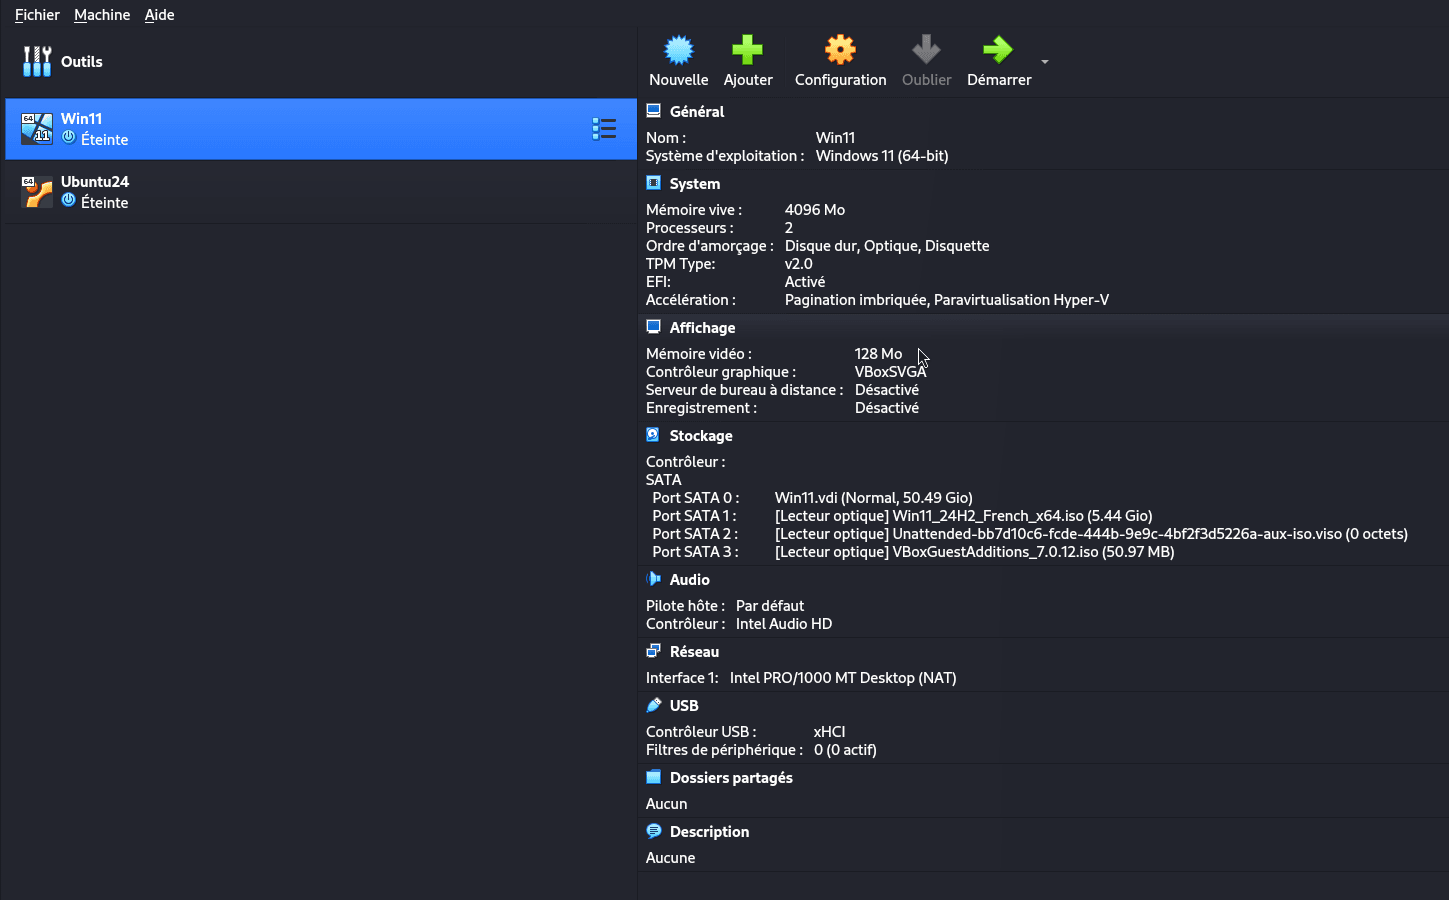
Task: Click Win11.vdi disk on SATA port 0
Action: [x=874, y=498]
